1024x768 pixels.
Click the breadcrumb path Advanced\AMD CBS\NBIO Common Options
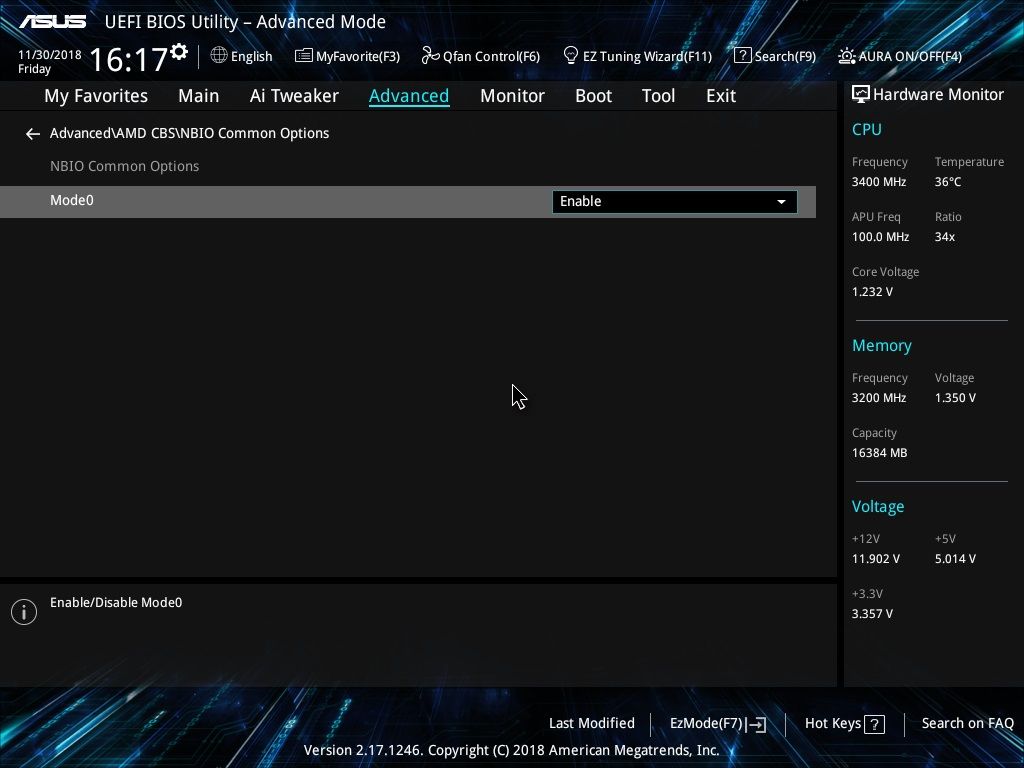(189, 133)
